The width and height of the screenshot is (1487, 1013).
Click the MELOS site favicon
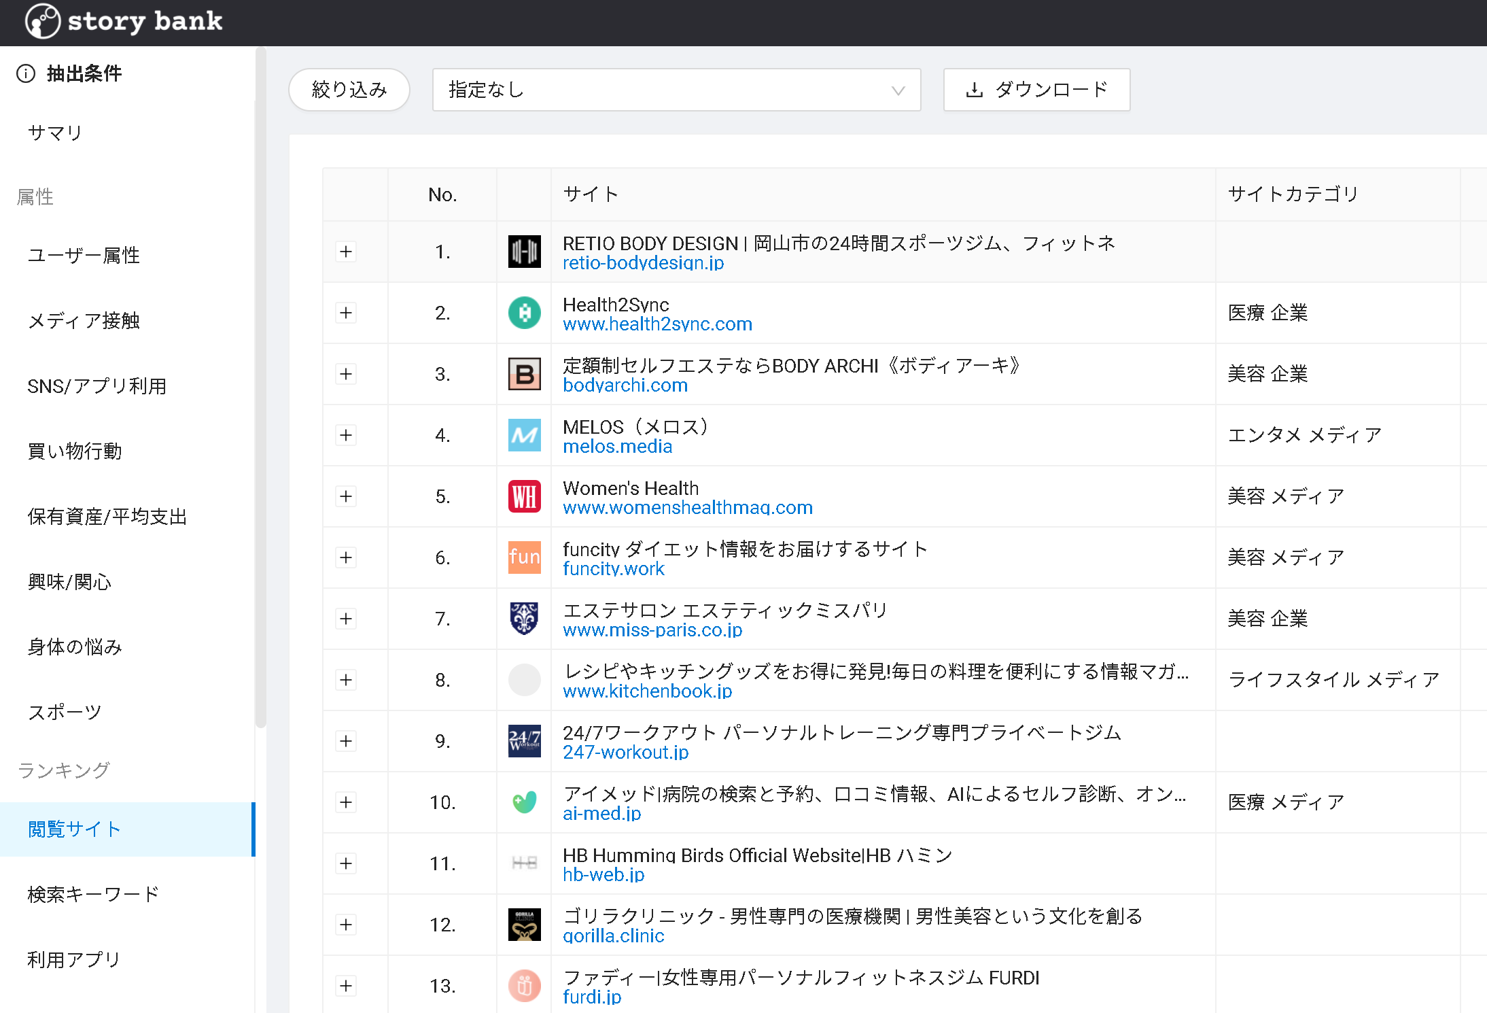point(524,435)
